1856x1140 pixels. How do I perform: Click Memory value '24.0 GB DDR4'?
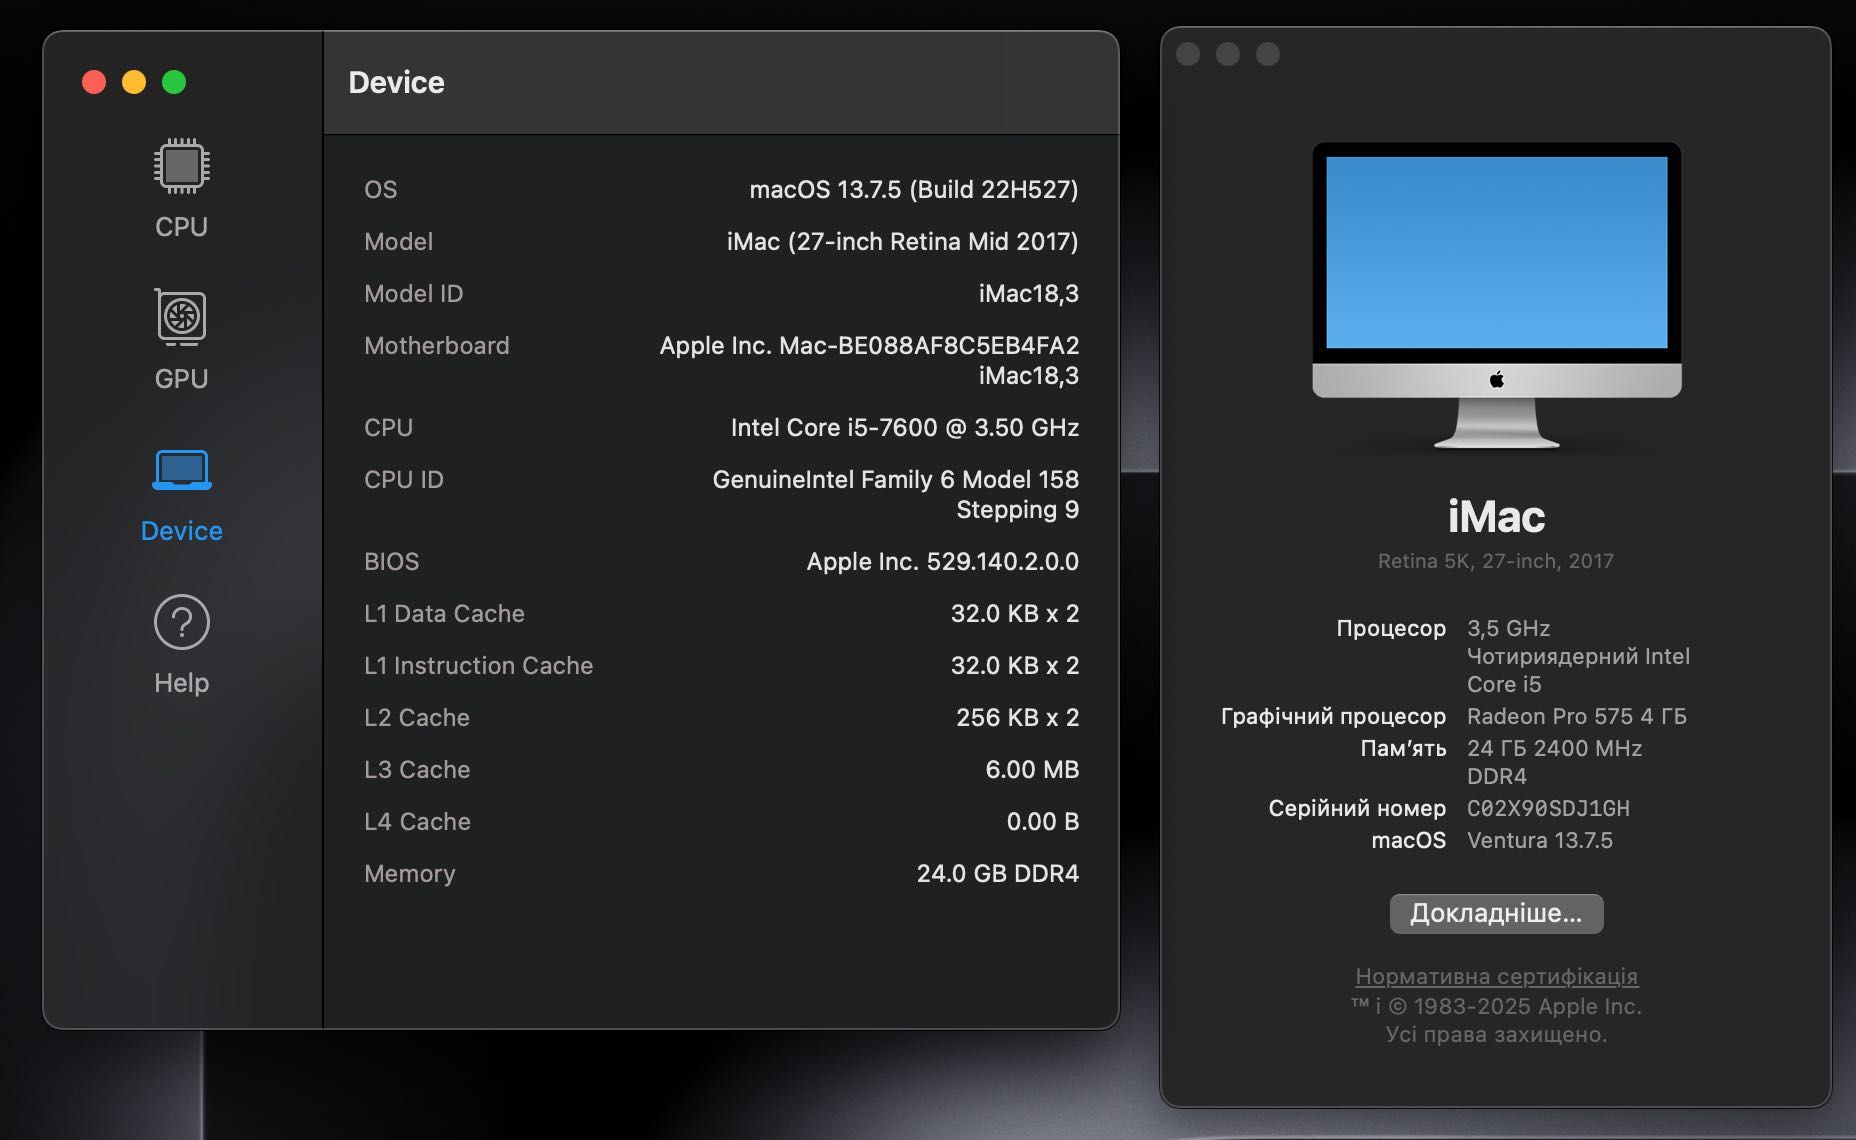point(997,873)
